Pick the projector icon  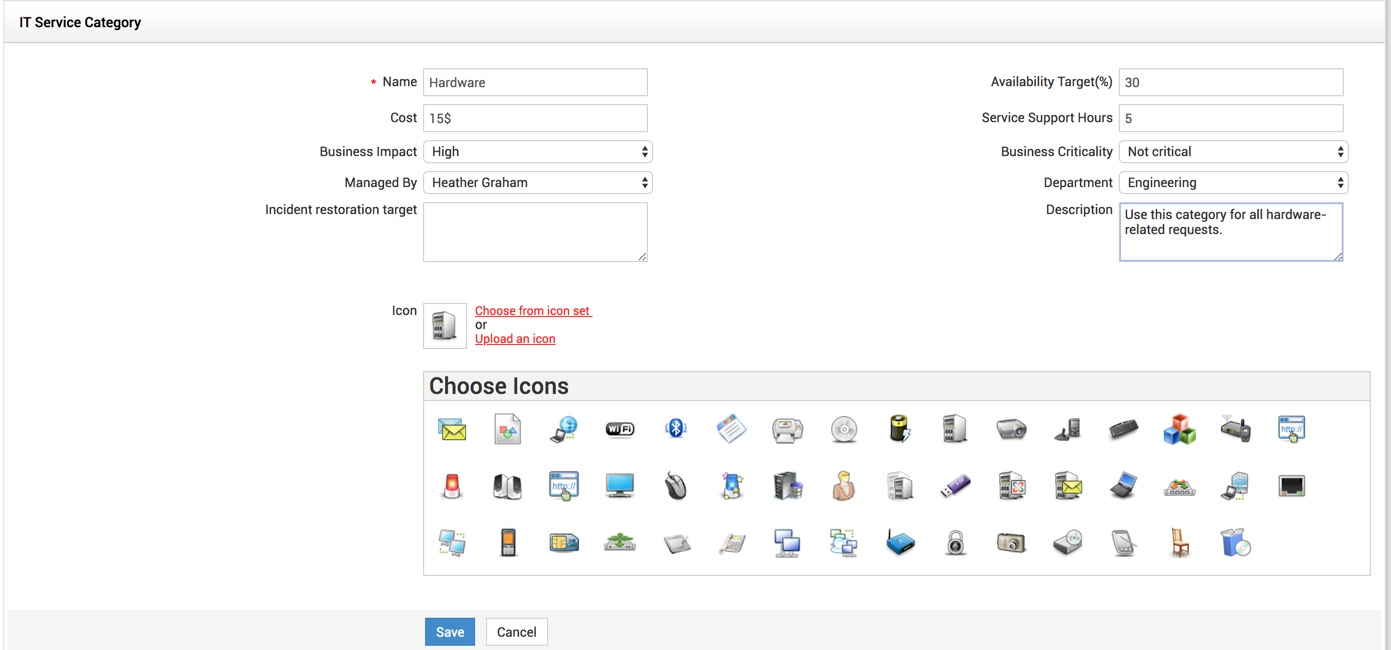1012,430
